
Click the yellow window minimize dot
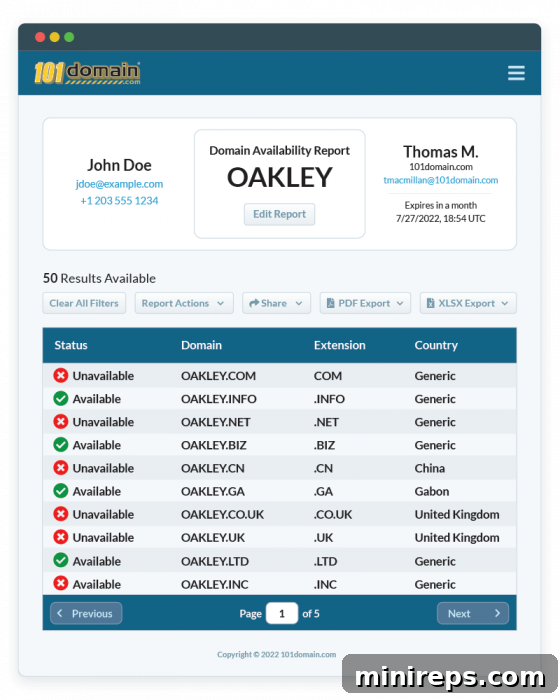click(x=54, y=37)
